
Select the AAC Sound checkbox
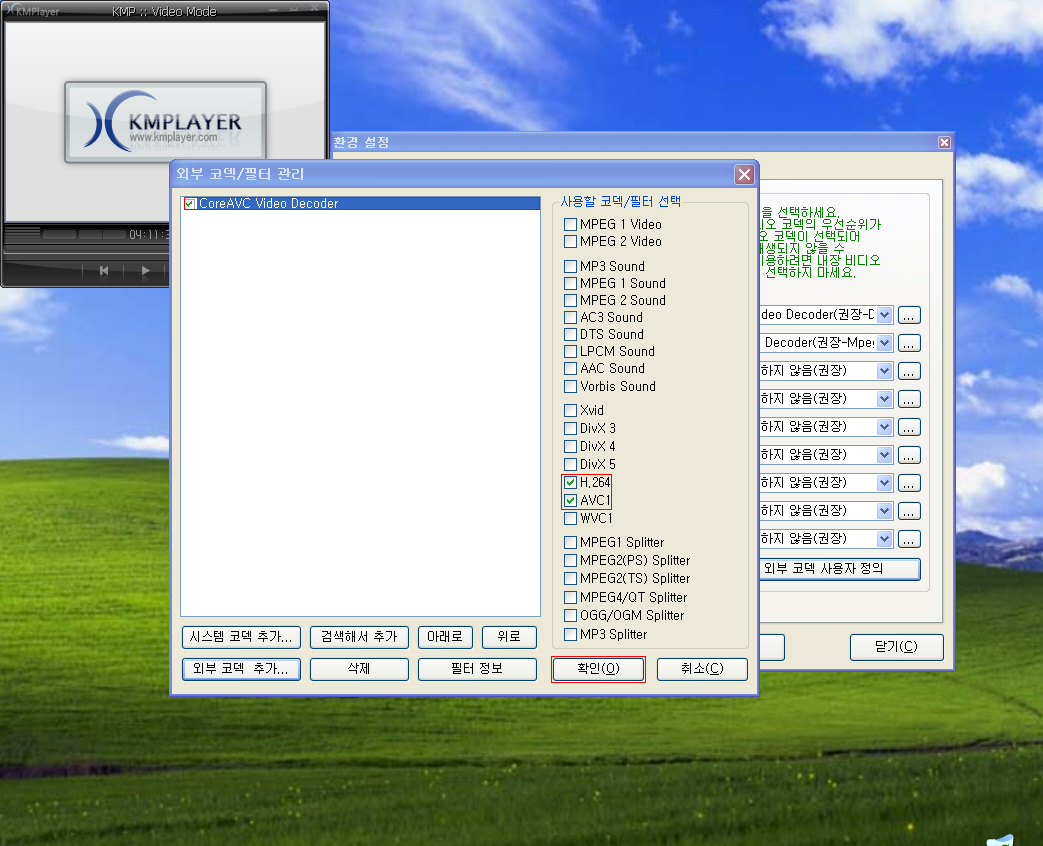[x=570, y=368]
